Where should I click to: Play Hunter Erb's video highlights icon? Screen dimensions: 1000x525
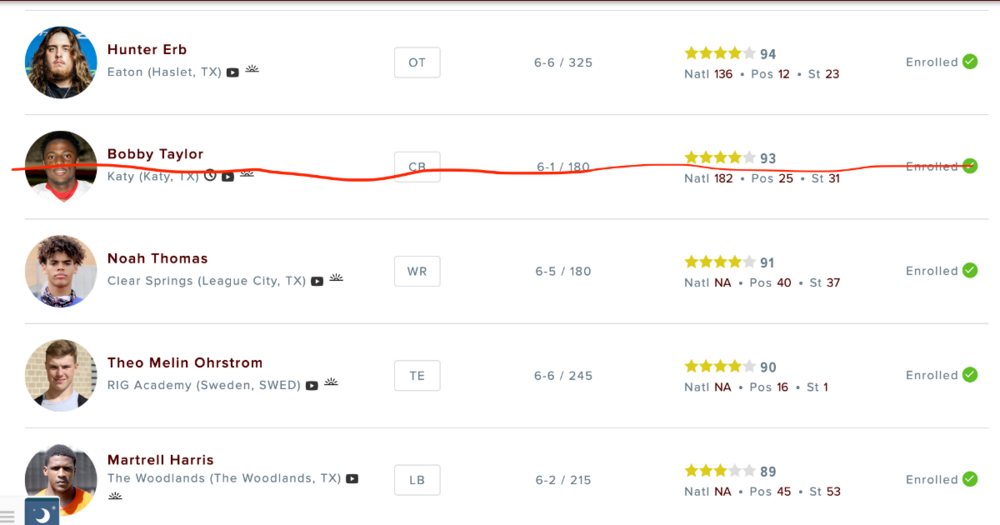(232, 73)
